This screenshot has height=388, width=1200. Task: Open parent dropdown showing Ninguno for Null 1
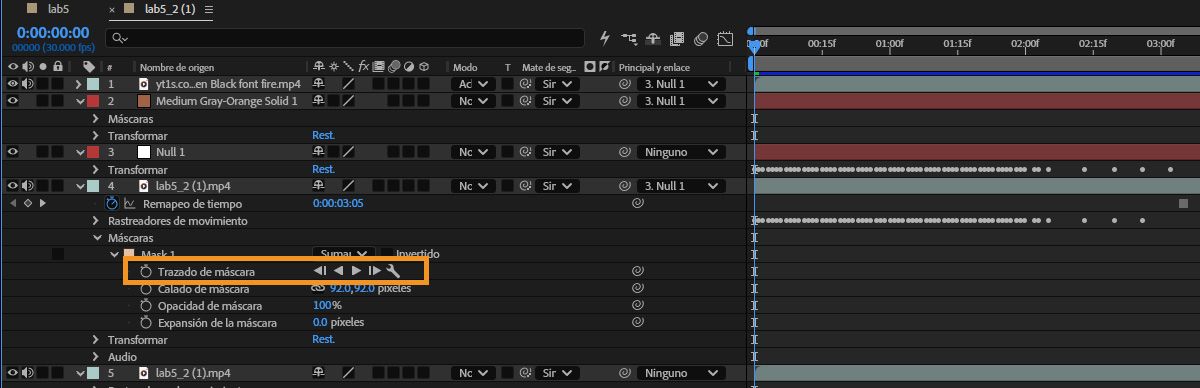(x=683, y=152)
